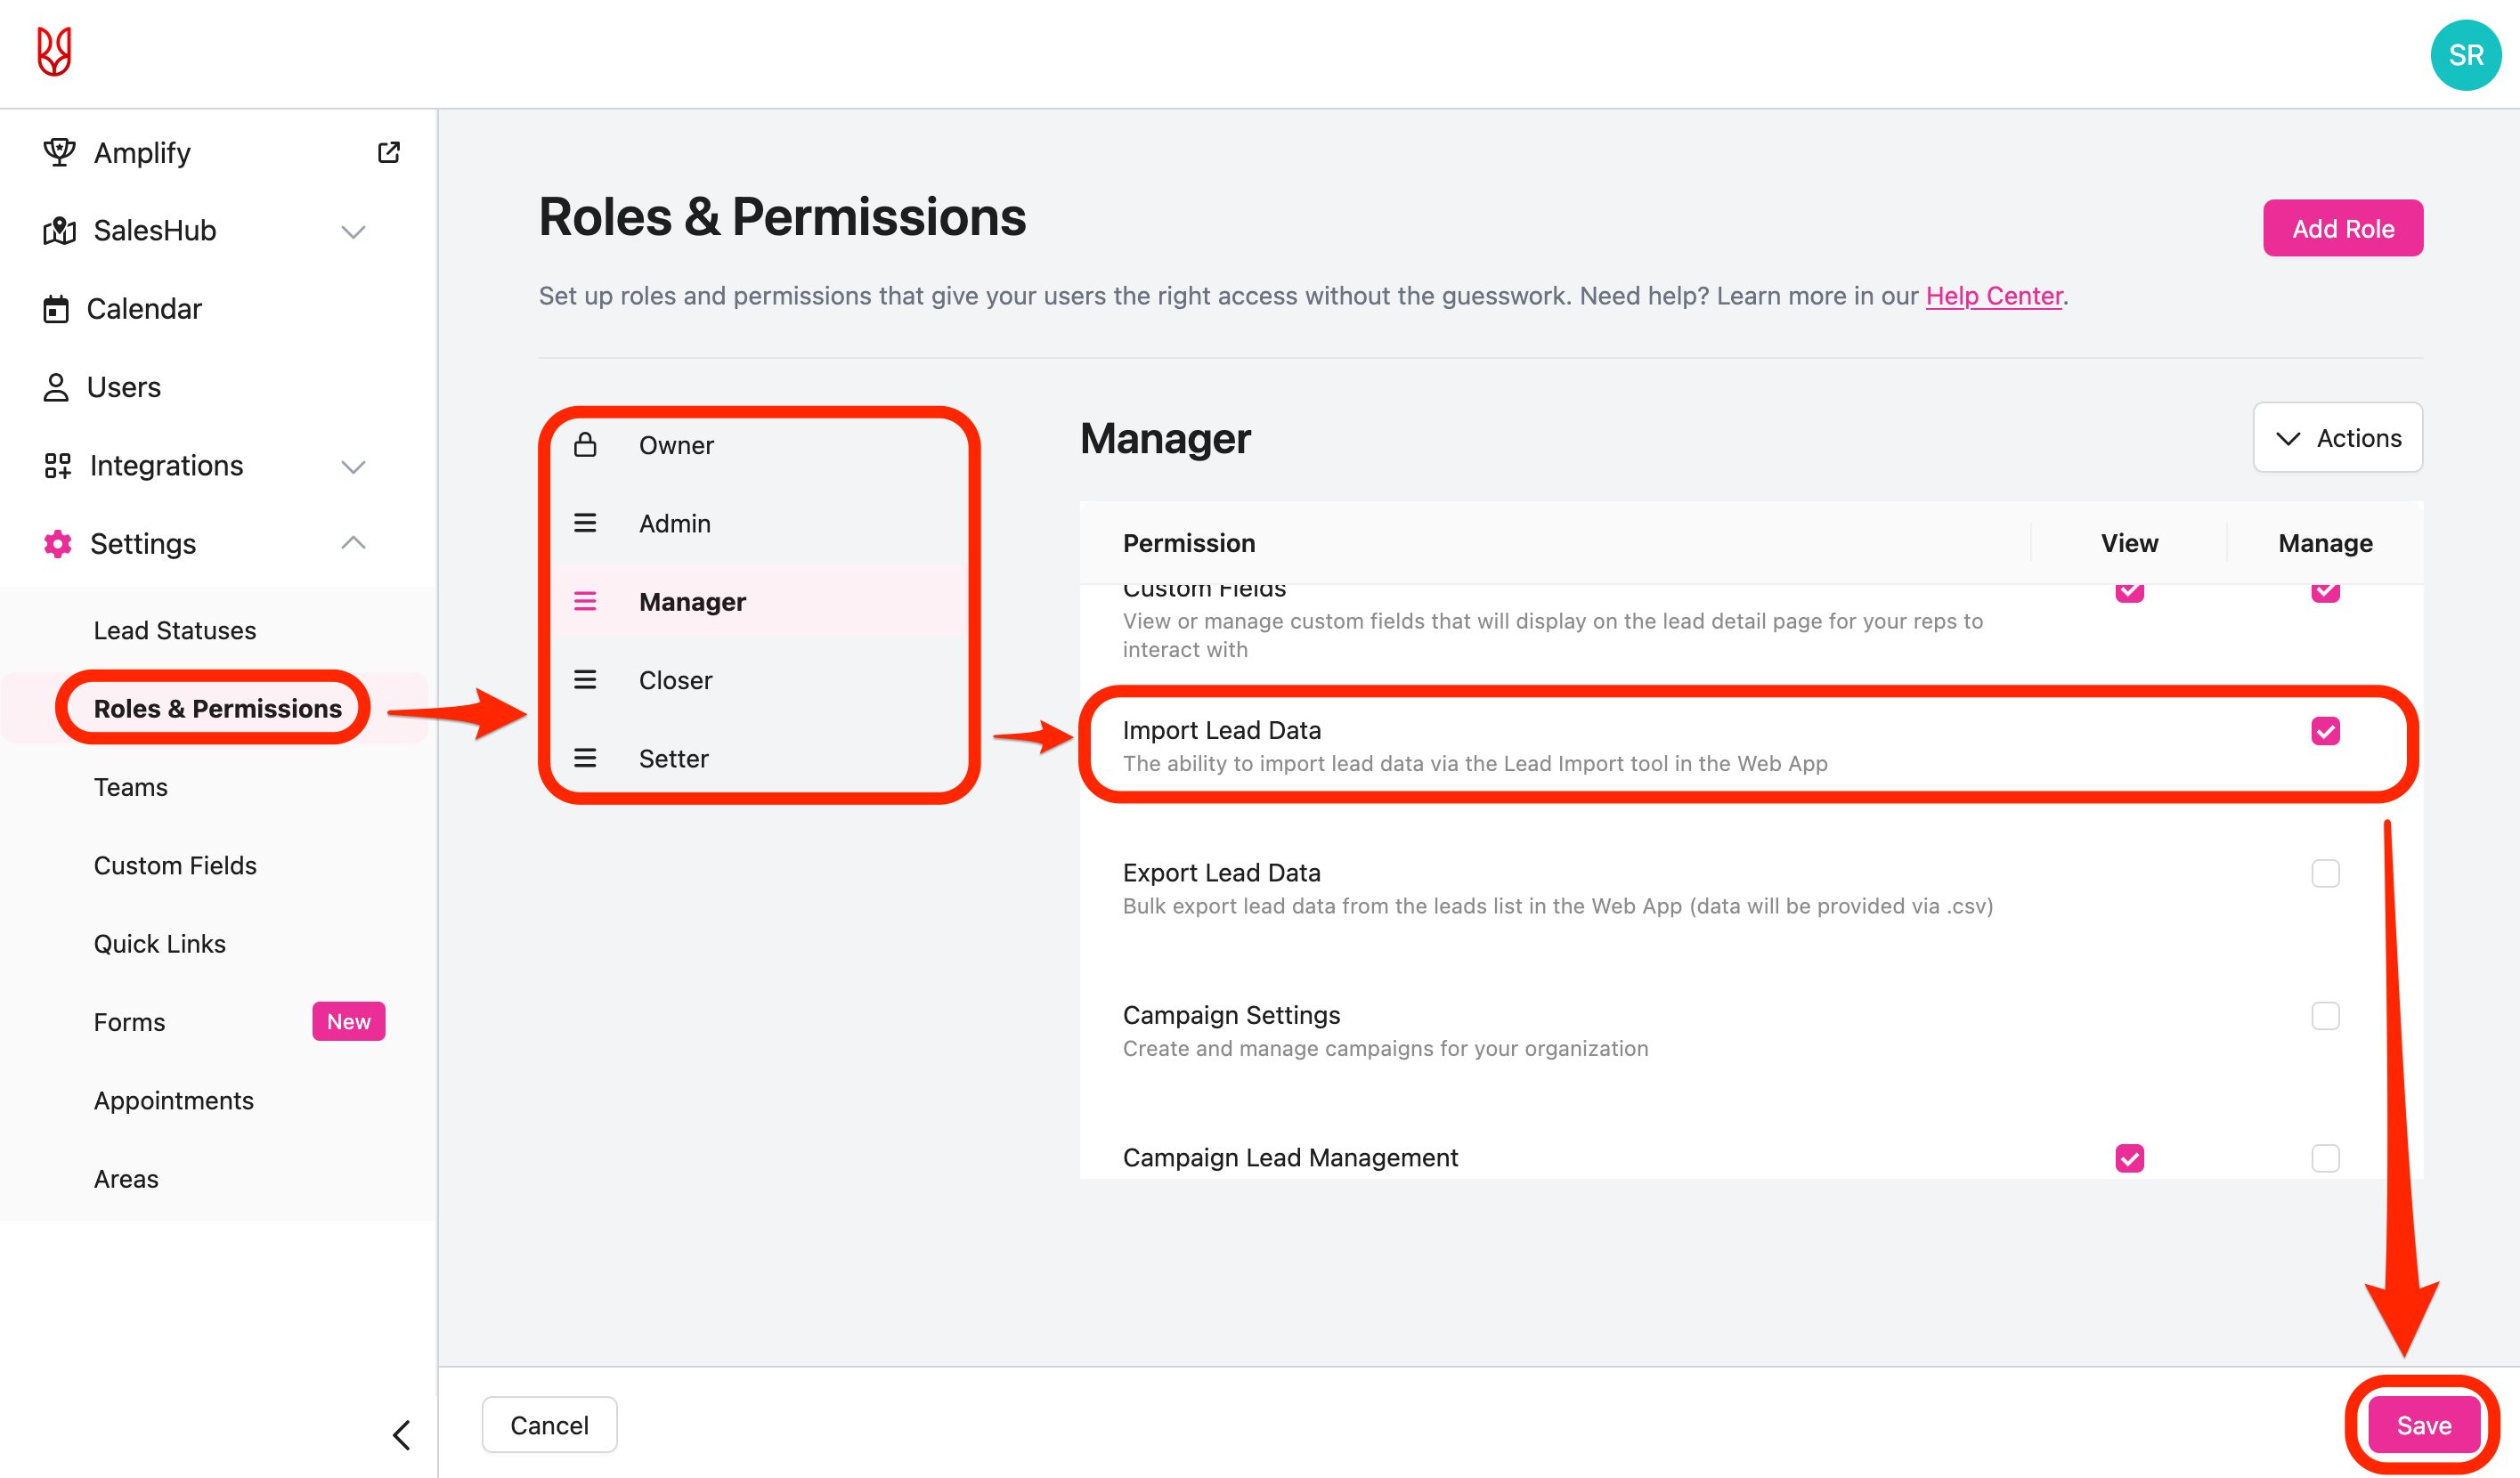This screenshot has width=2520, height=1478.
Task: Click the SalesHub map icon
Action: (59, 231)
